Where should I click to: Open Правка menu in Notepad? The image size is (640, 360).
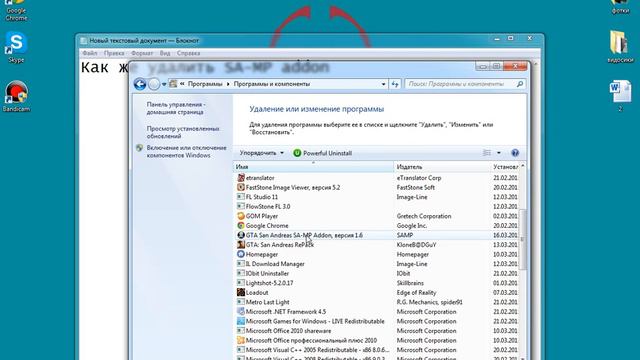114,53
